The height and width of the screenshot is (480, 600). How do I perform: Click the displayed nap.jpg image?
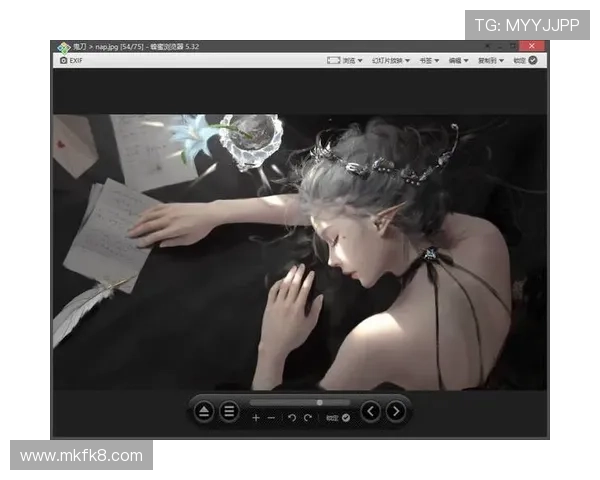[x=300, y=250]
